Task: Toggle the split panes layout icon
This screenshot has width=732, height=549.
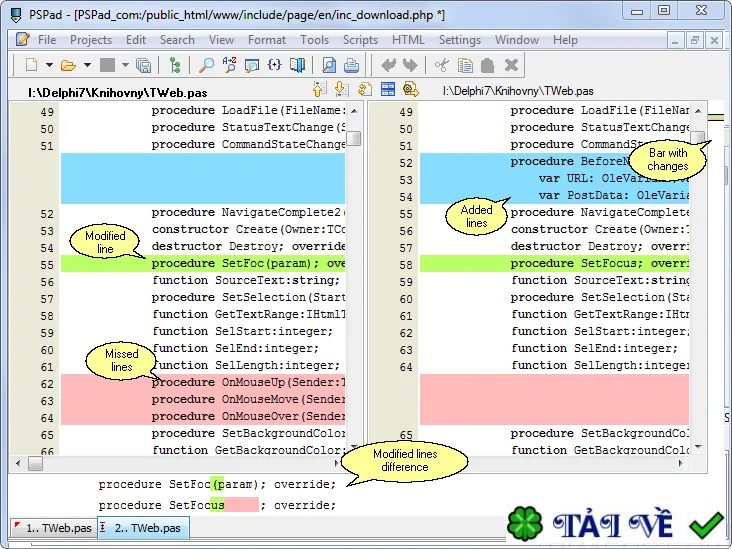Action: tap(387, 89)
